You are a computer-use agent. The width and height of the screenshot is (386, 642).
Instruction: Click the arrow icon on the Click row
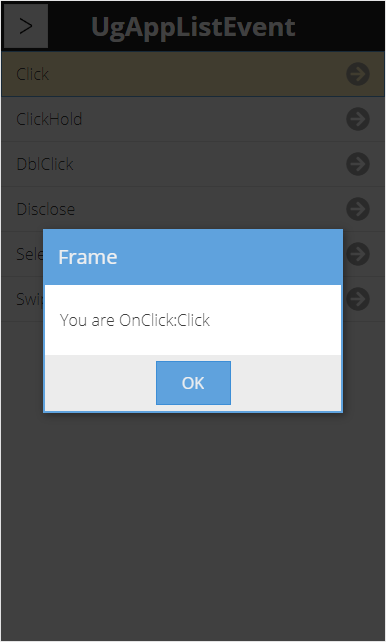358,74
